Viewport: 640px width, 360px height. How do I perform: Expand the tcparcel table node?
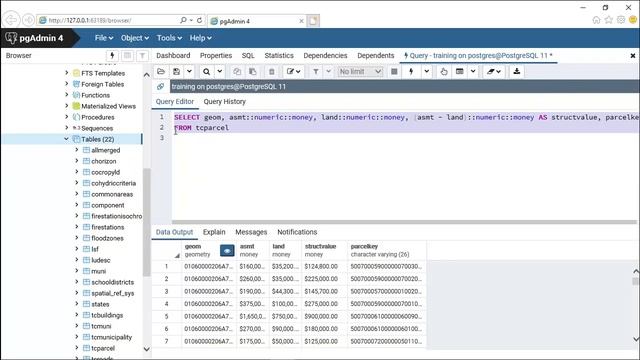coord(76,348)
